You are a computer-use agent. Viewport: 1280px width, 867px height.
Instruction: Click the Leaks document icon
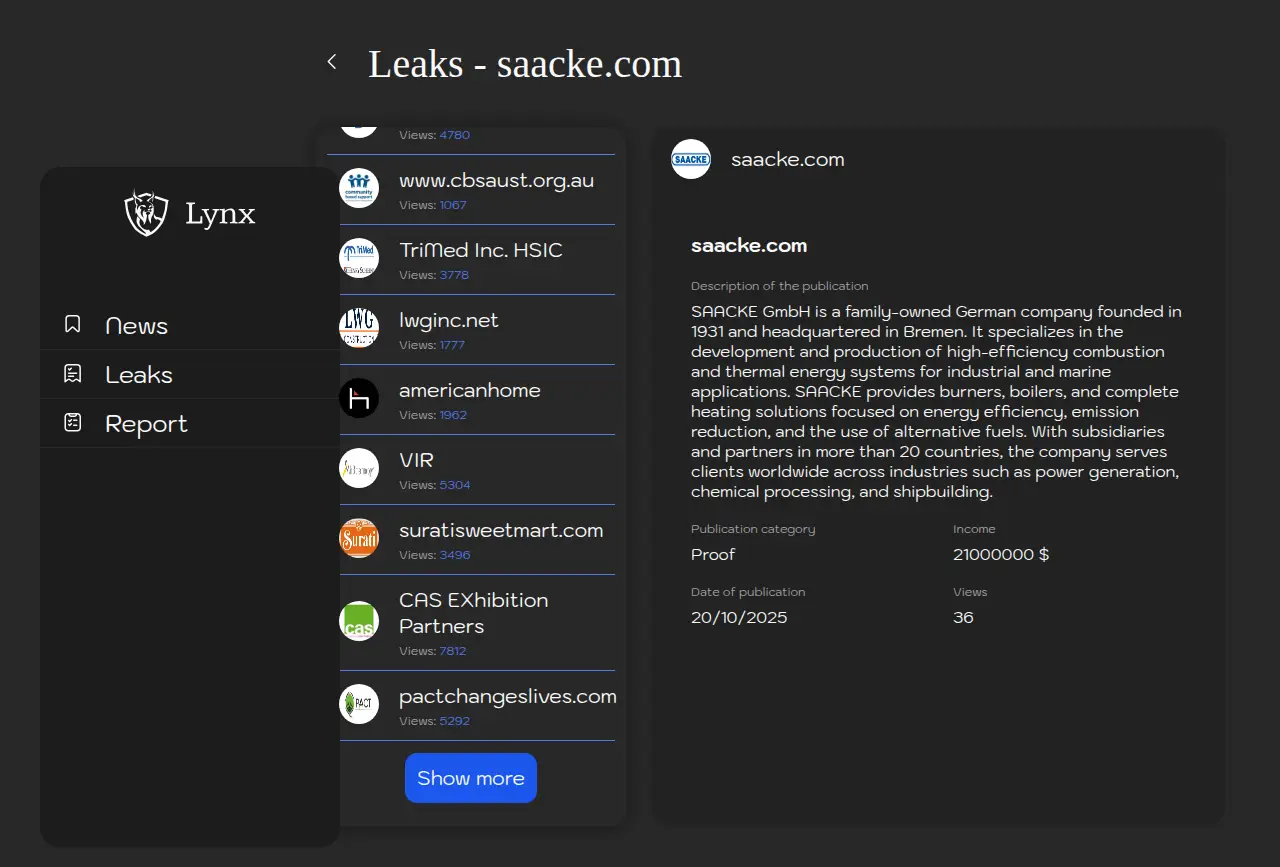pos(73,373)
